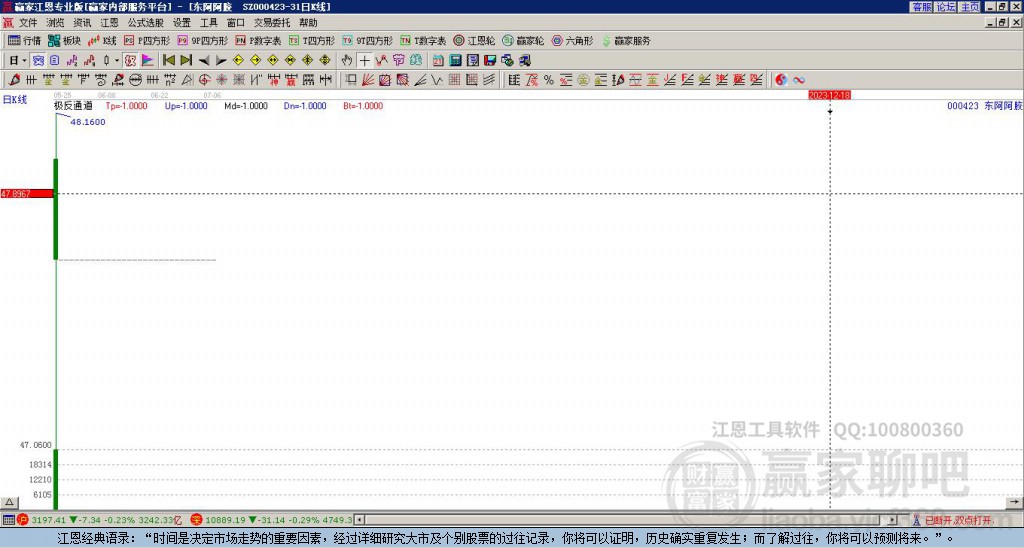Select the hand pan tool

(347, 60)
